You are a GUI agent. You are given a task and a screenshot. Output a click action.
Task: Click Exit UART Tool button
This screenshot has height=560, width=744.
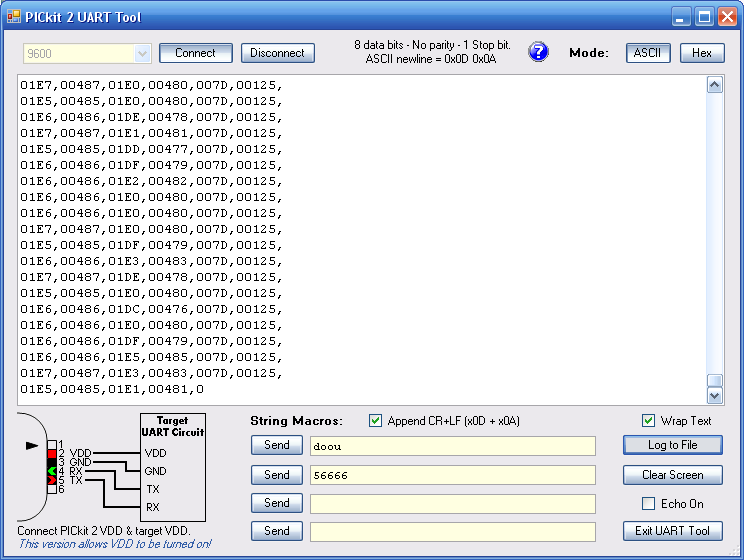[x=672, y=531]
